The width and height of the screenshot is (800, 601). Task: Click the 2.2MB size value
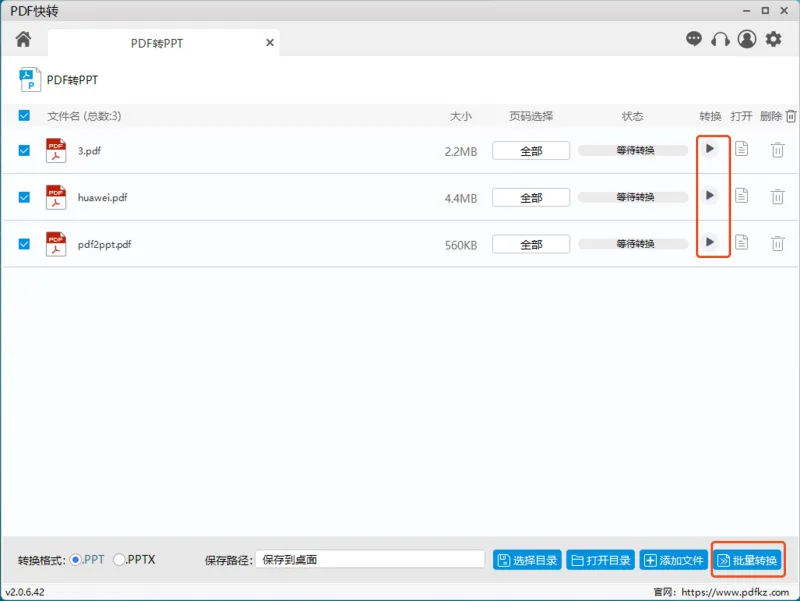click(461, 152)
